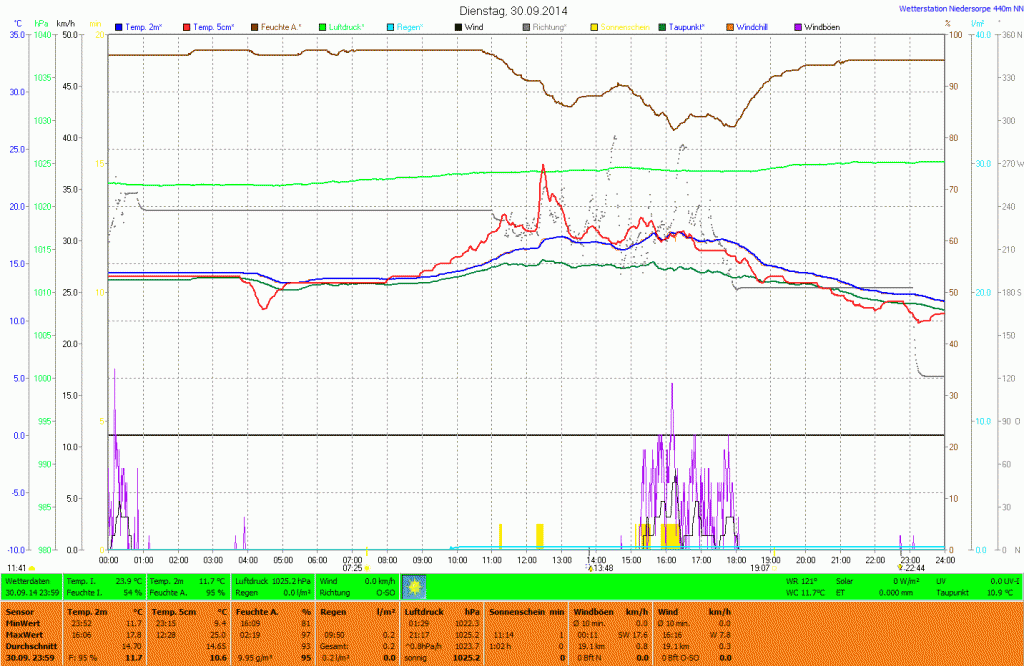Viewport: 1024px width, 666px height.
Task: Click the purple Windböen legend square
Action: [x=797, y=27]
